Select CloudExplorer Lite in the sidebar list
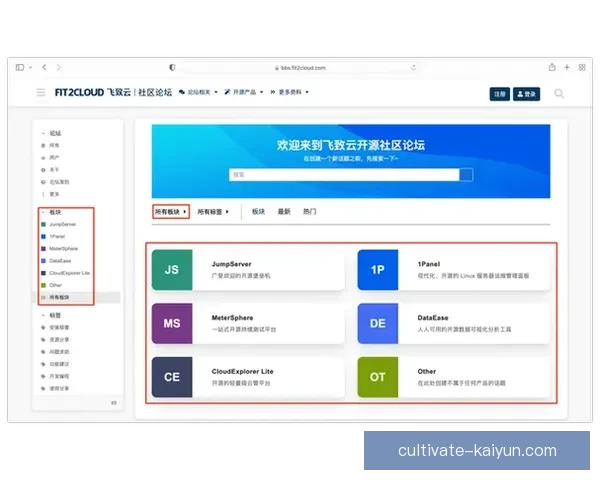 [x=69, y=273]
